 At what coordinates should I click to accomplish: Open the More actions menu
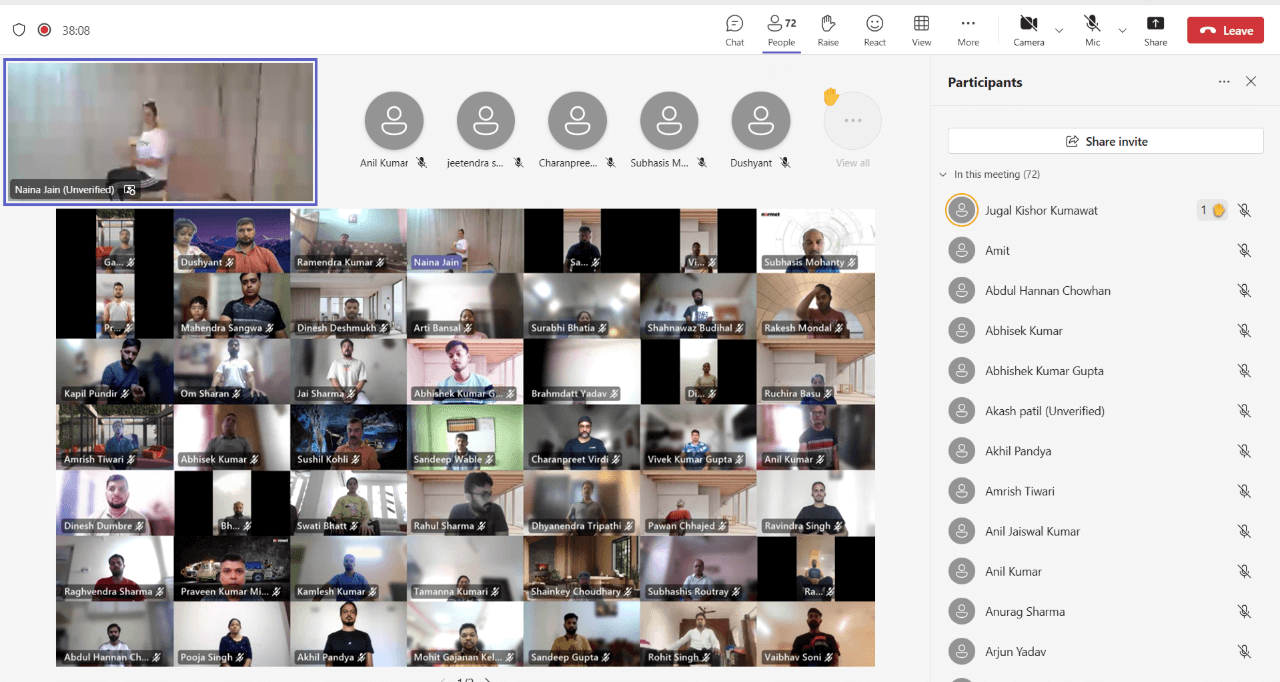point(967,30)
